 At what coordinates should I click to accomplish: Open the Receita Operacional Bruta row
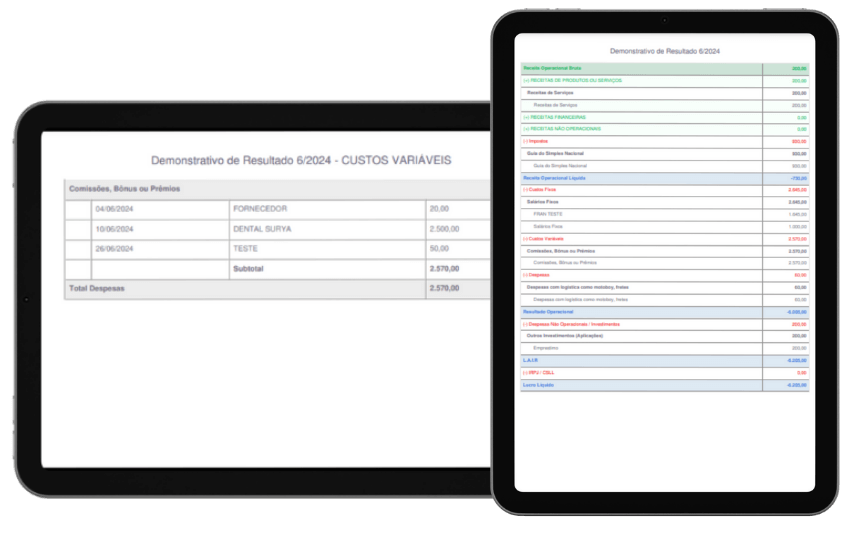coord(551,68)
